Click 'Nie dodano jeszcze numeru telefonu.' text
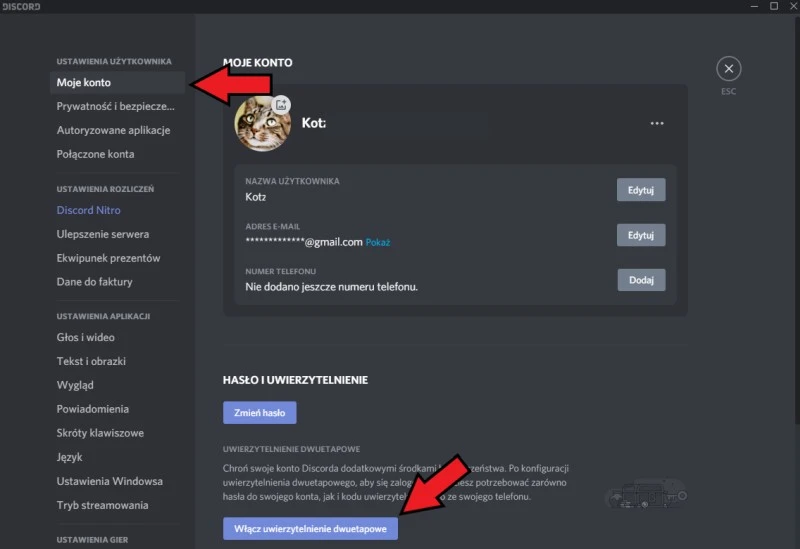800x549 pixels. (331, 287)
